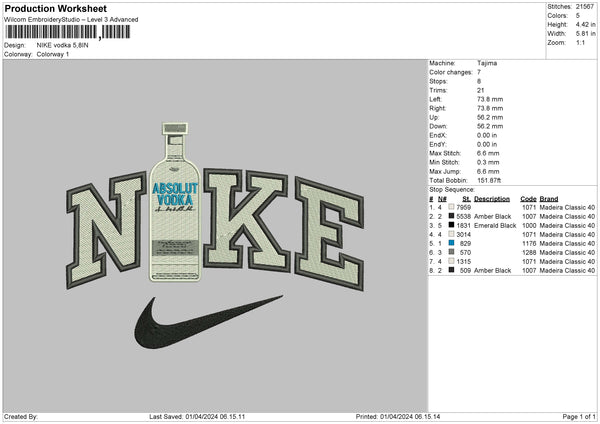This screenshot has width=600, height=424.
Task: Click the black swoosh logo in the preview
Action: pos(209,322)
